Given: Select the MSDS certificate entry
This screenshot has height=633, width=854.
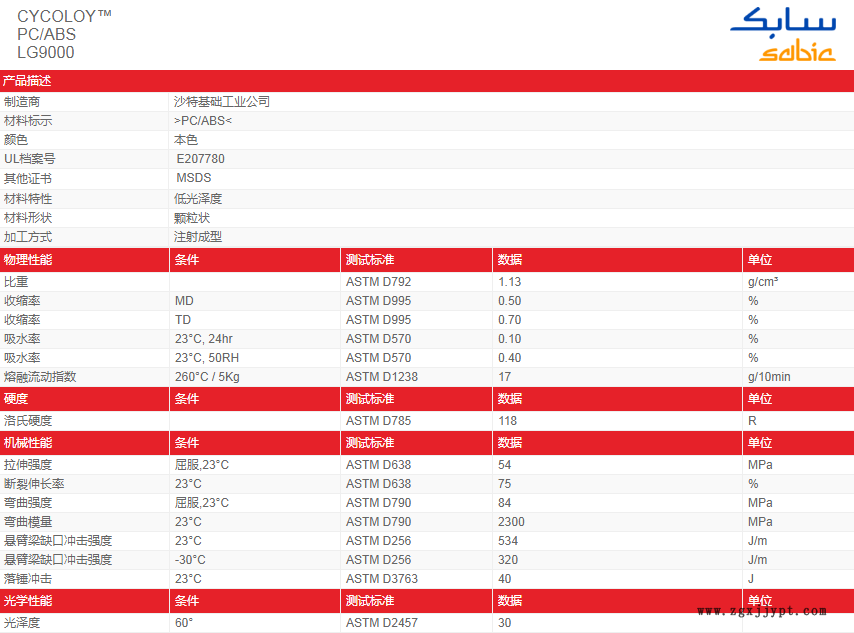Looking at the screenshot, I should click(x=194, y=178).
